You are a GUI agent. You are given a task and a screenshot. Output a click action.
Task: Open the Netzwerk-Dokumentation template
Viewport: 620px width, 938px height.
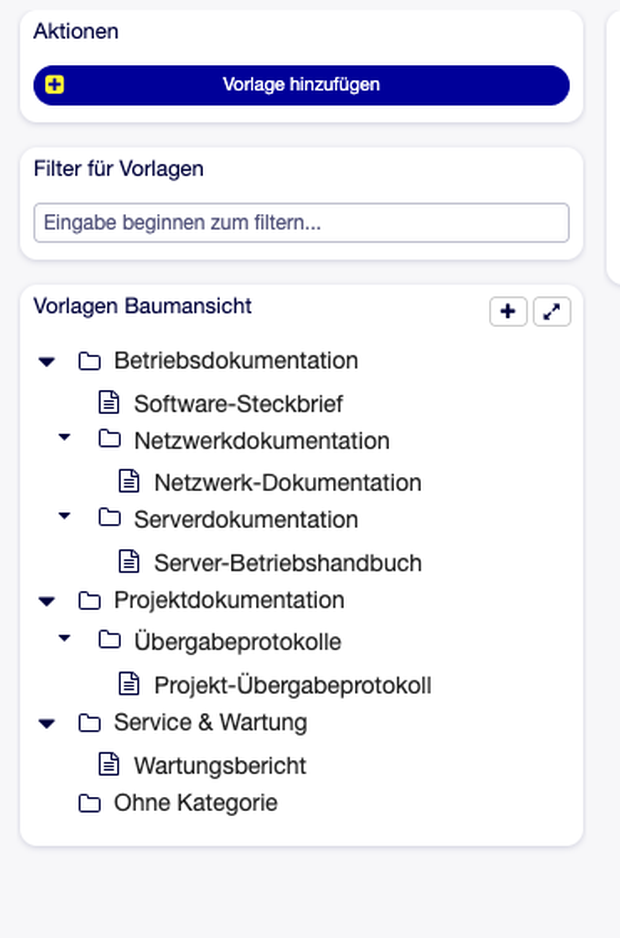[288, 483]
